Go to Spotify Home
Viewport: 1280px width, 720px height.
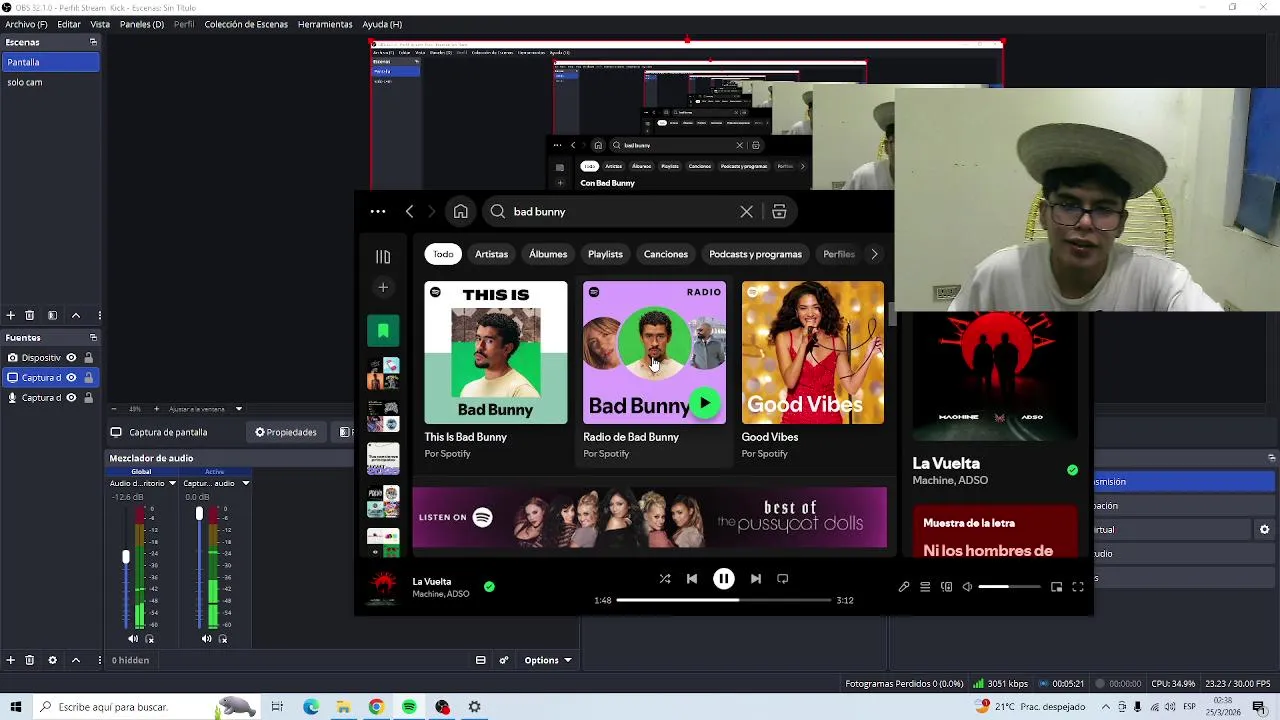tap(460, 212)
